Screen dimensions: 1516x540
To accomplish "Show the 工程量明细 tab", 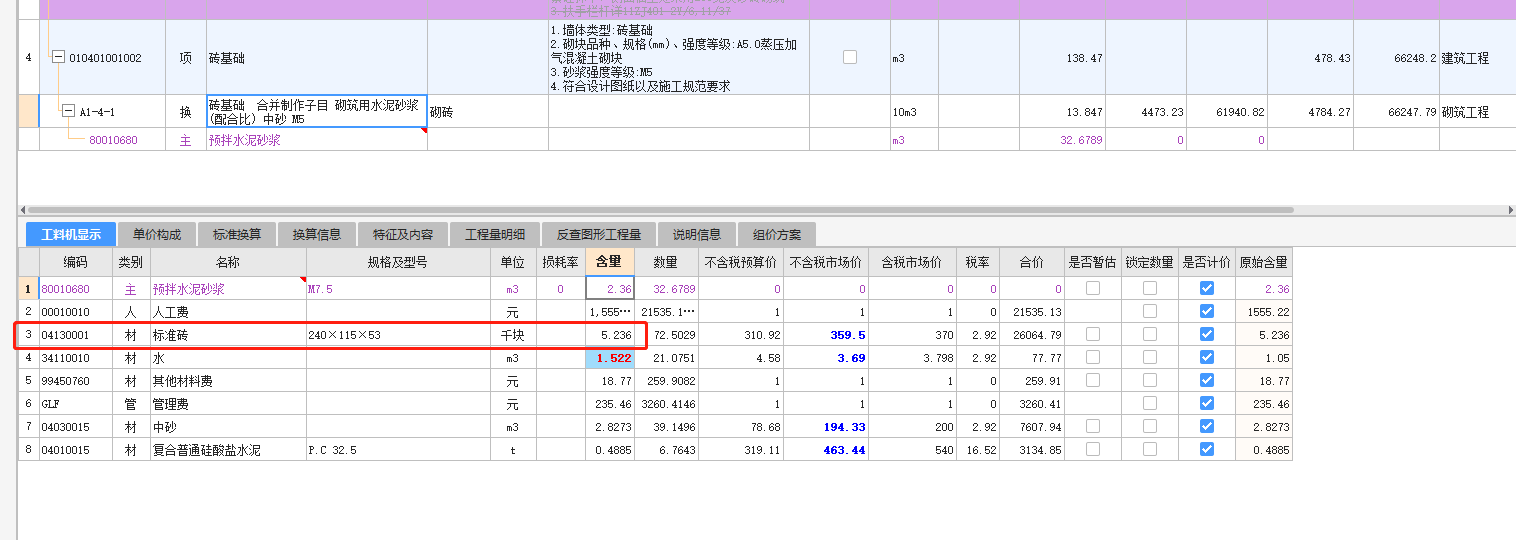I will click(x=495, y=234).
